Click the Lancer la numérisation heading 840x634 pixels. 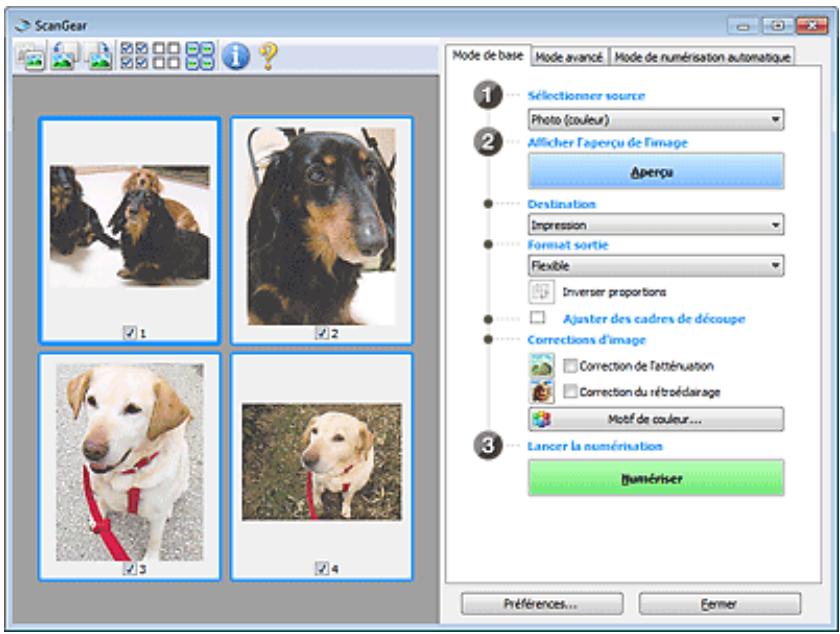tap(595, 446)
